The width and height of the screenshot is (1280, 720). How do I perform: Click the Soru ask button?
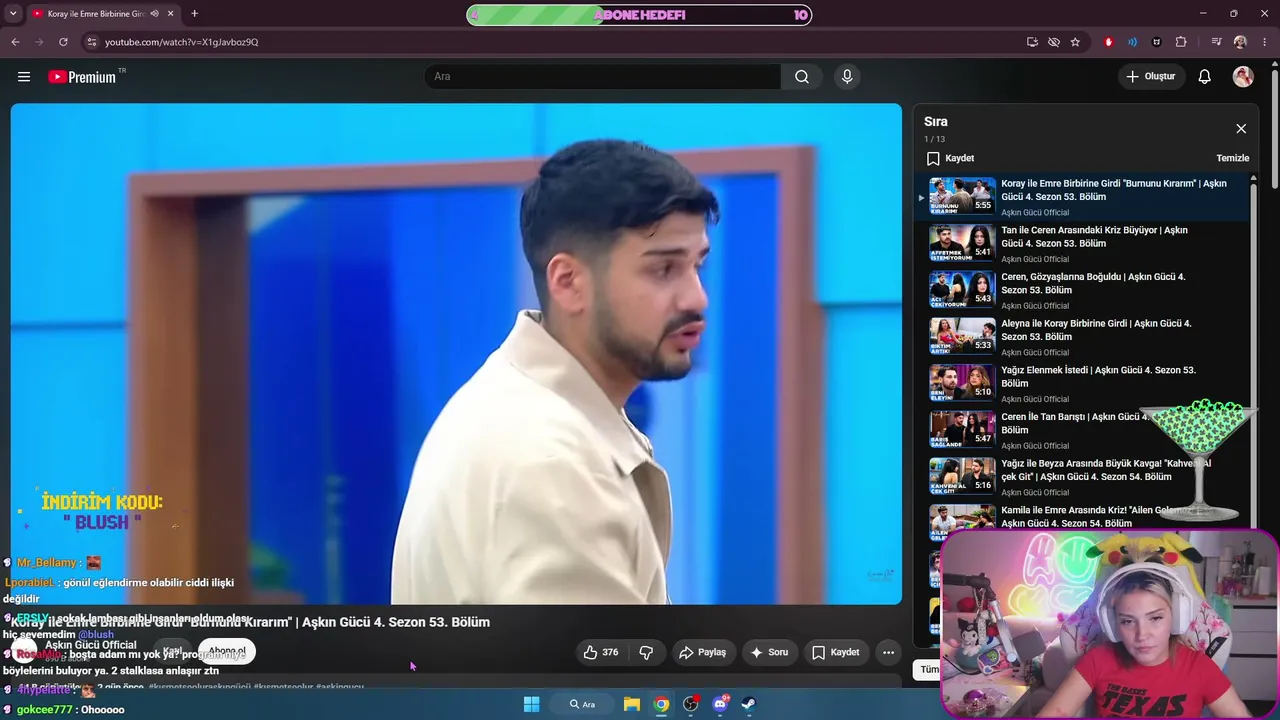(x=769, y=652)
